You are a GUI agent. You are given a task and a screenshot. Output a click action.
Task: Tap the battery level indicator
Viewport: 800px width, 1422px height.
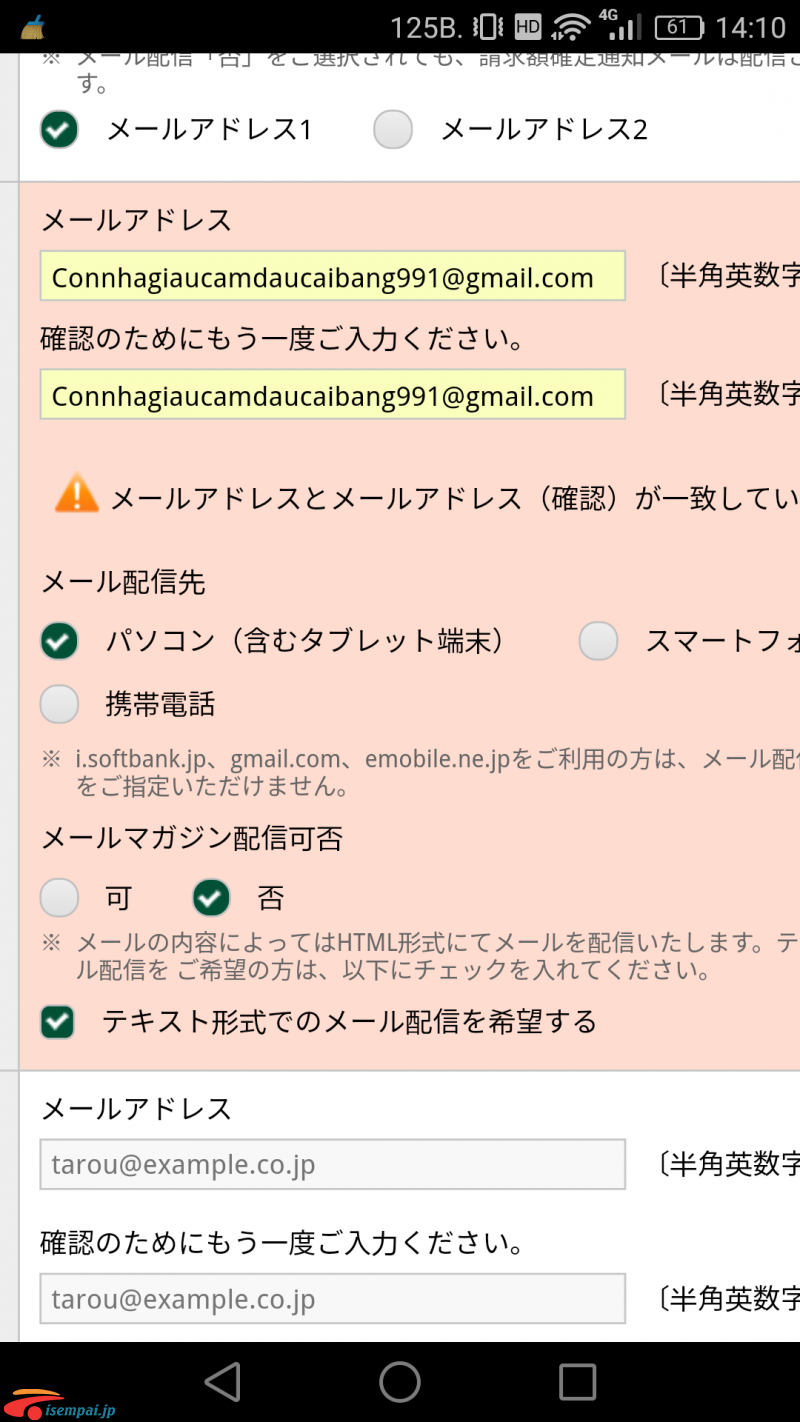[x=678, y=26]
